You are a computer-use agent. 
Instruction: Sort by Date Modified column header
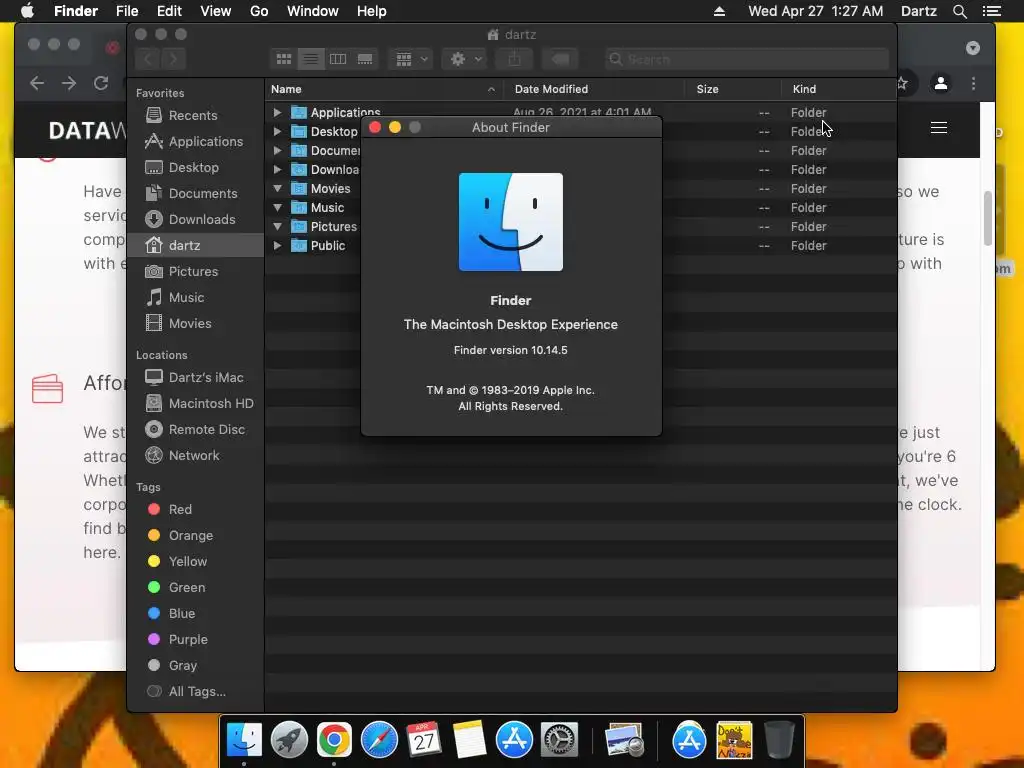[x=594, y=89]
